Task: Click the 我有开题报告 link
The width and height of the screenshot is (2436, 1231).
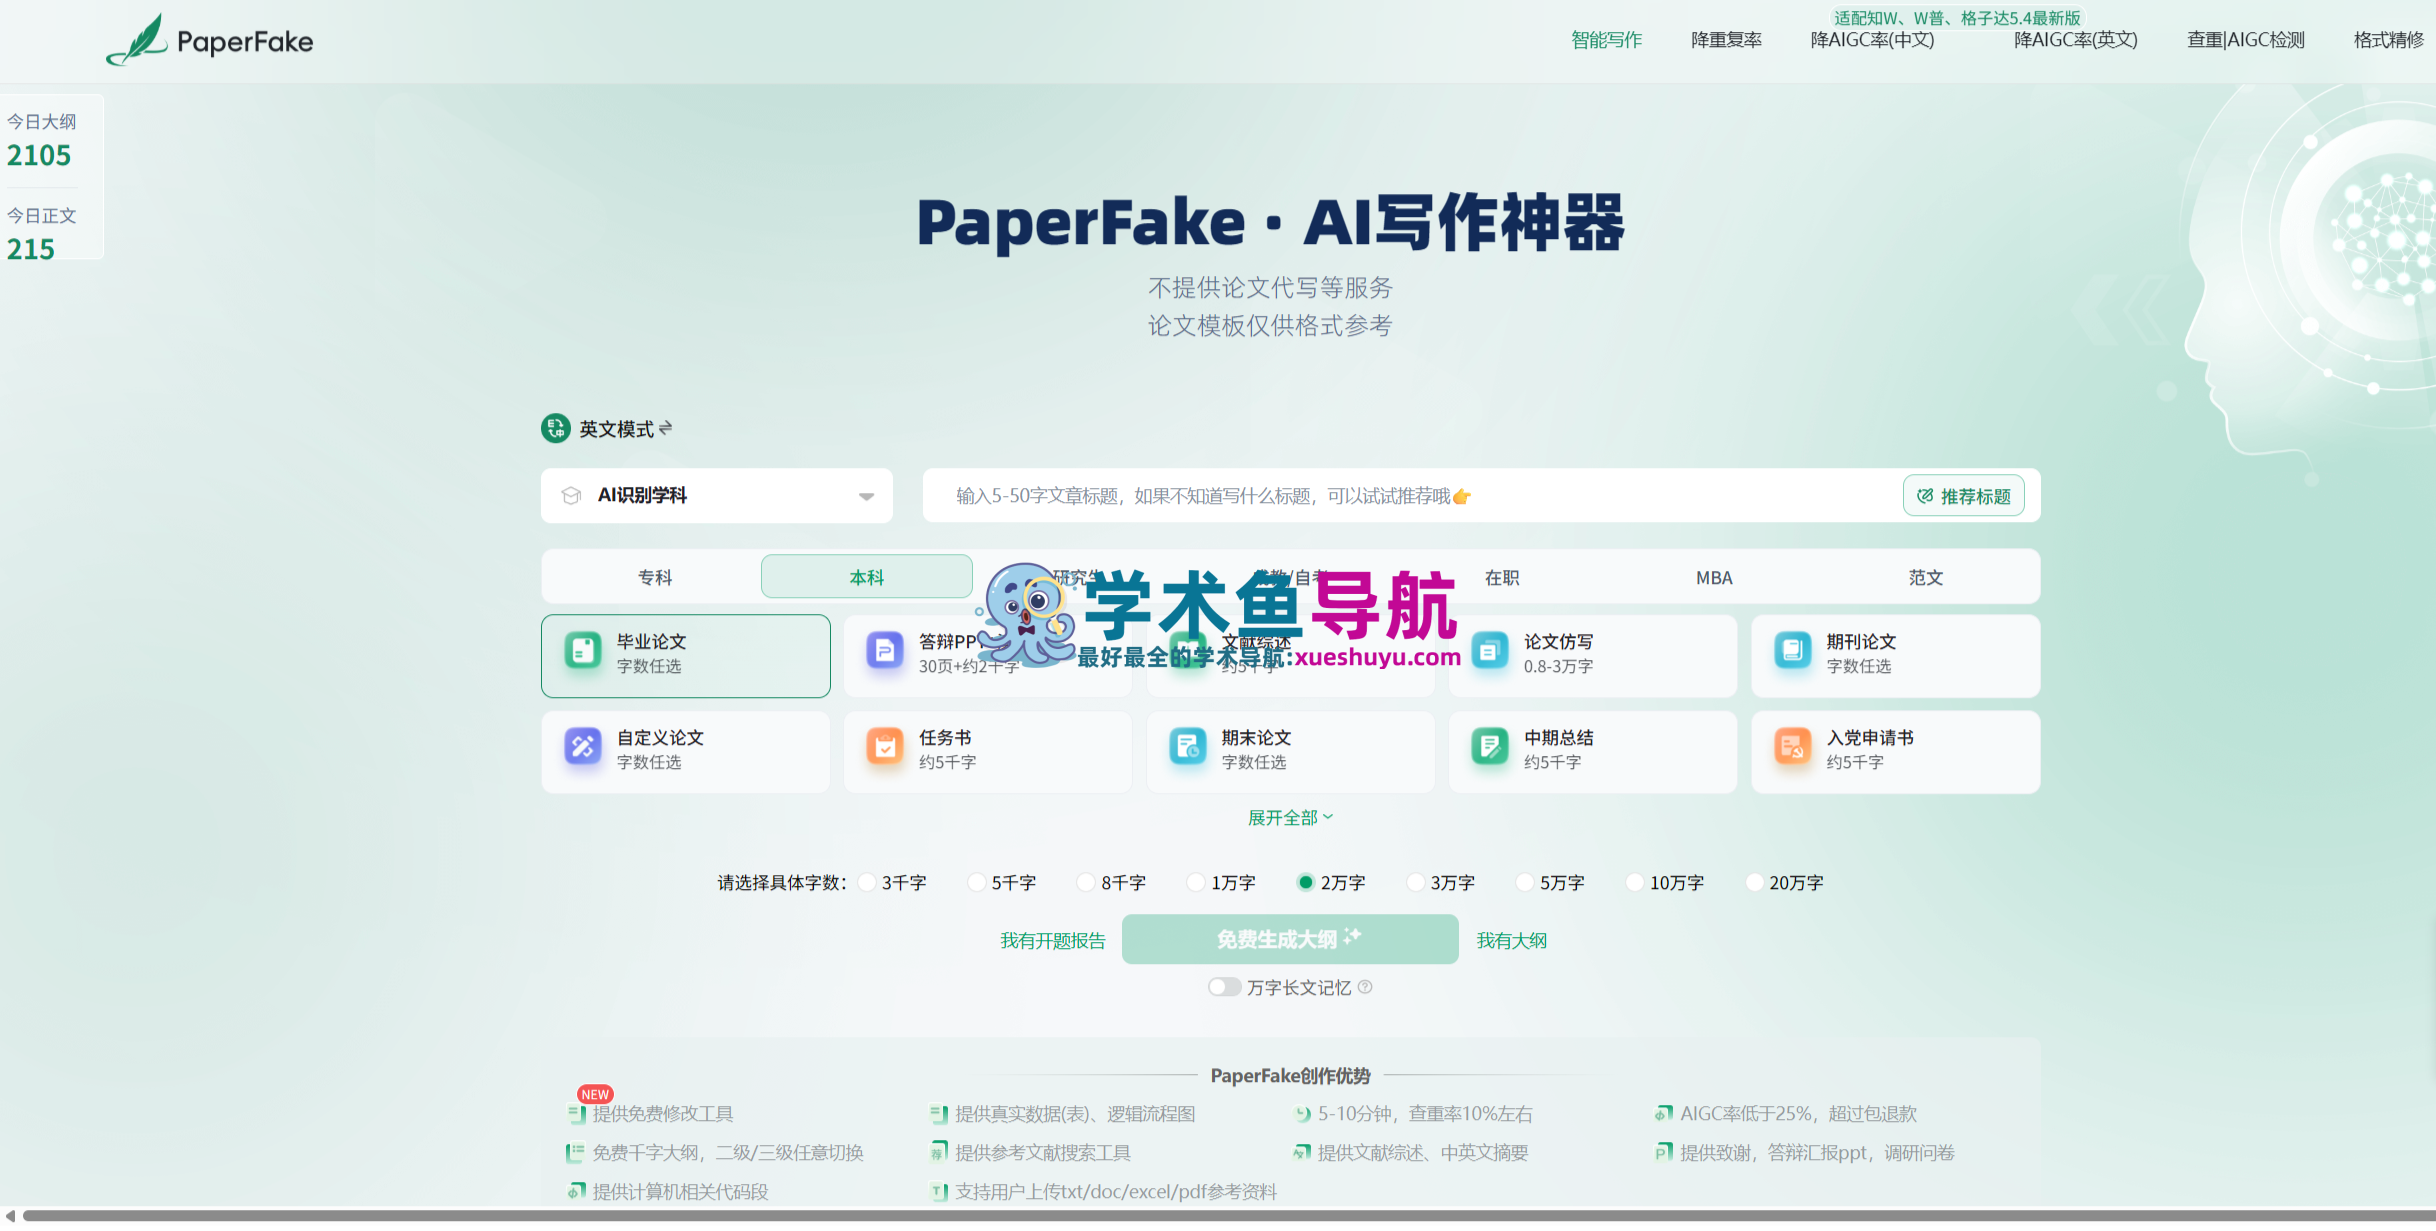Action: [x=1053, y=940]
